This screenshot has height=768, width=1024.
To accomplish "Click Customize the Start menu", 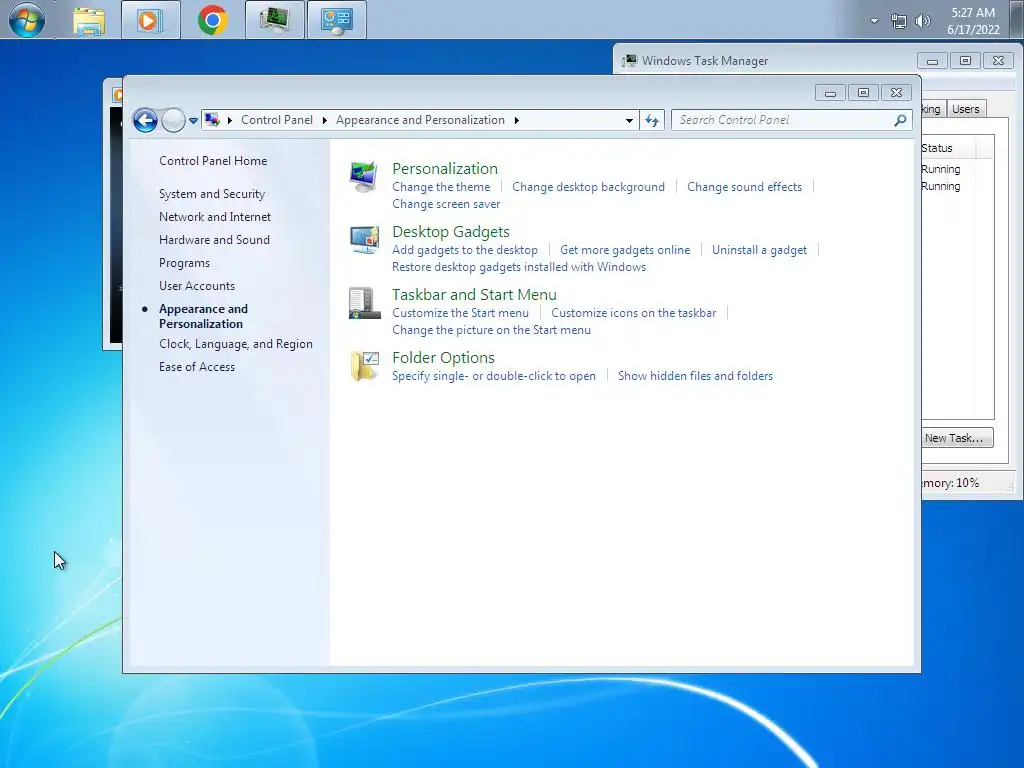I will 460,313.
